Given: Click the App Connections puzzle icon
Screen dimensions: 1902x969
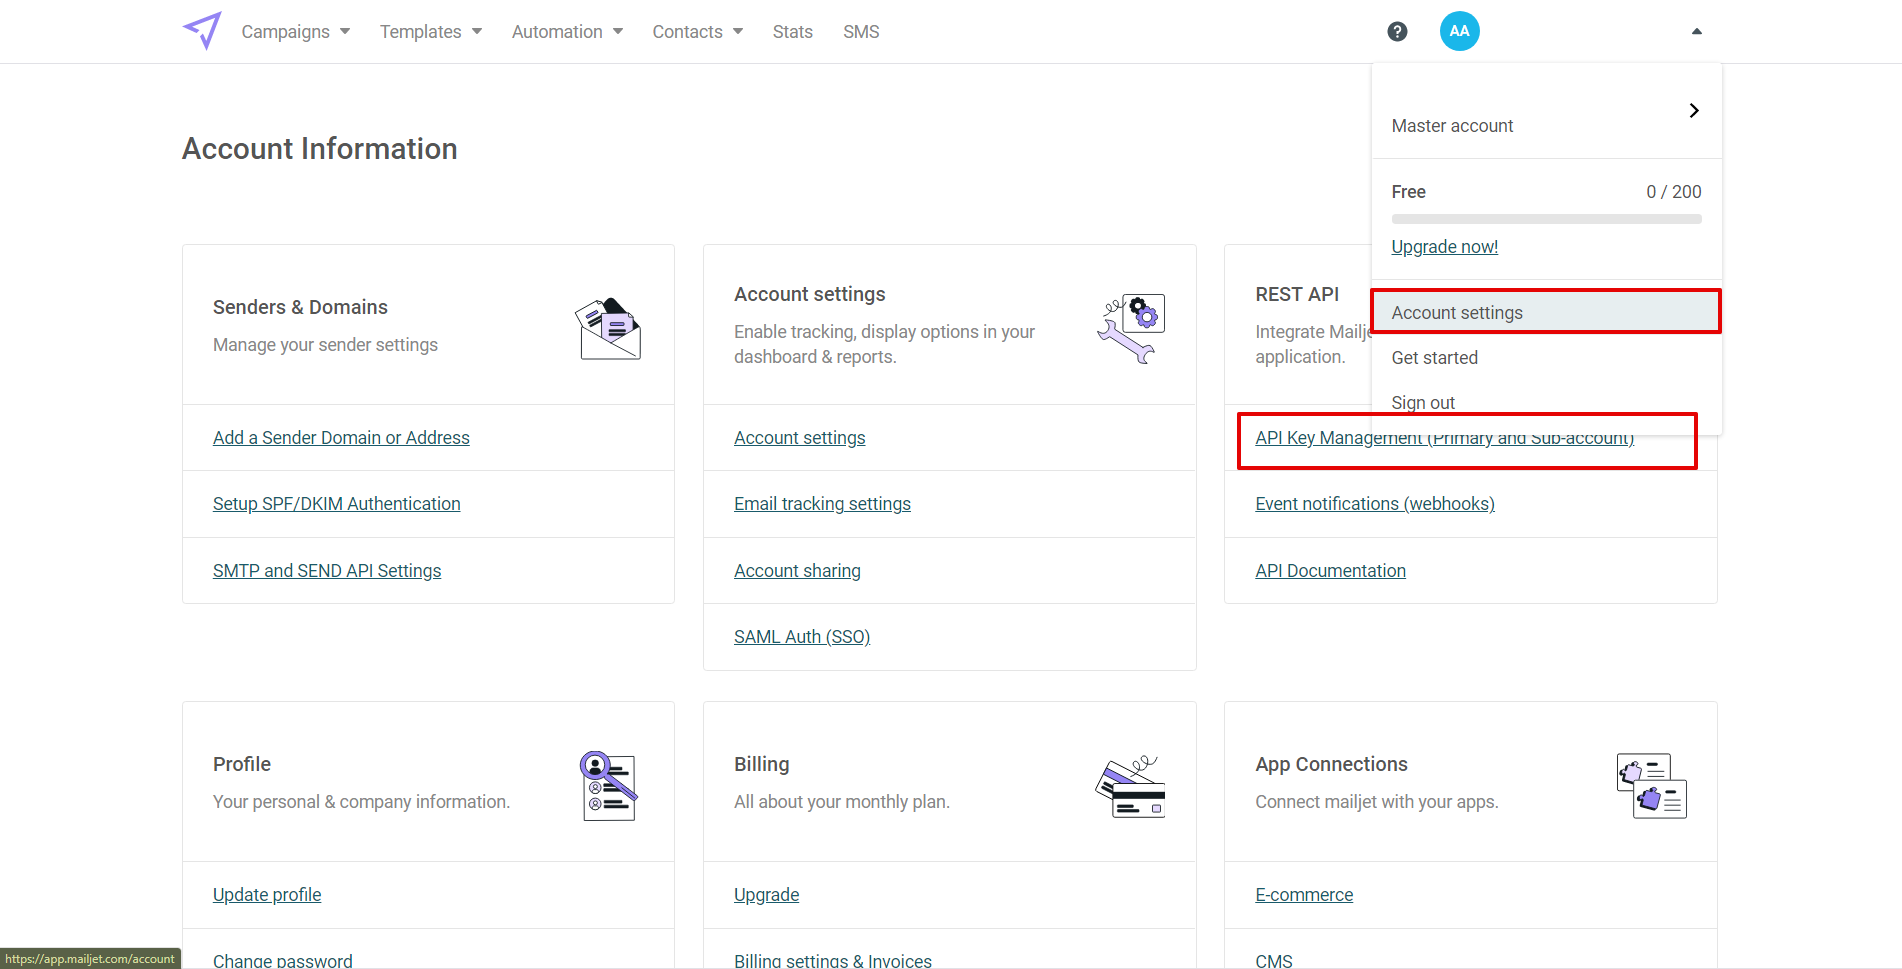Looking at the screenshot, I should tap(1652, 786).
